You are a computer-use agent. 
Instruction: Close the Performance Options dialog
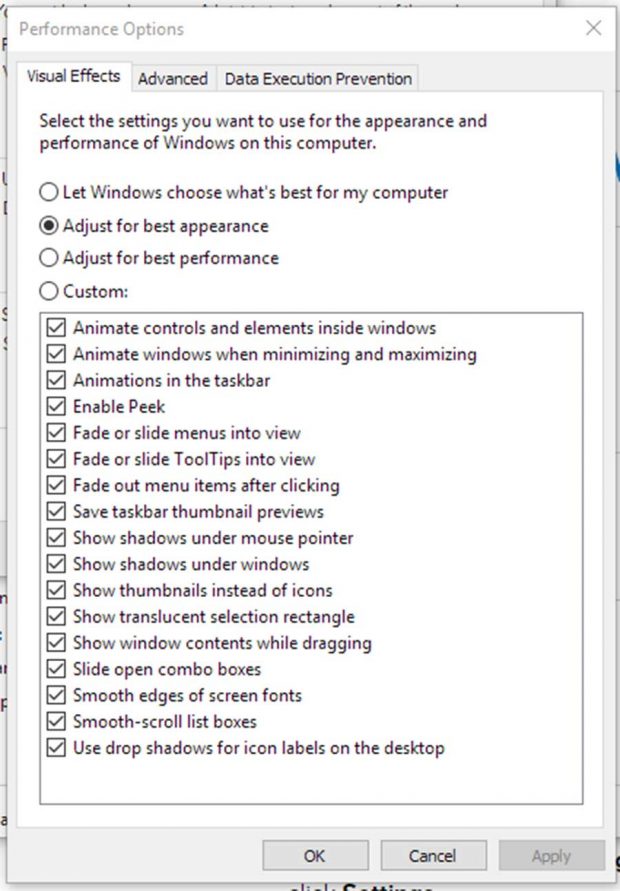[593, 28]
